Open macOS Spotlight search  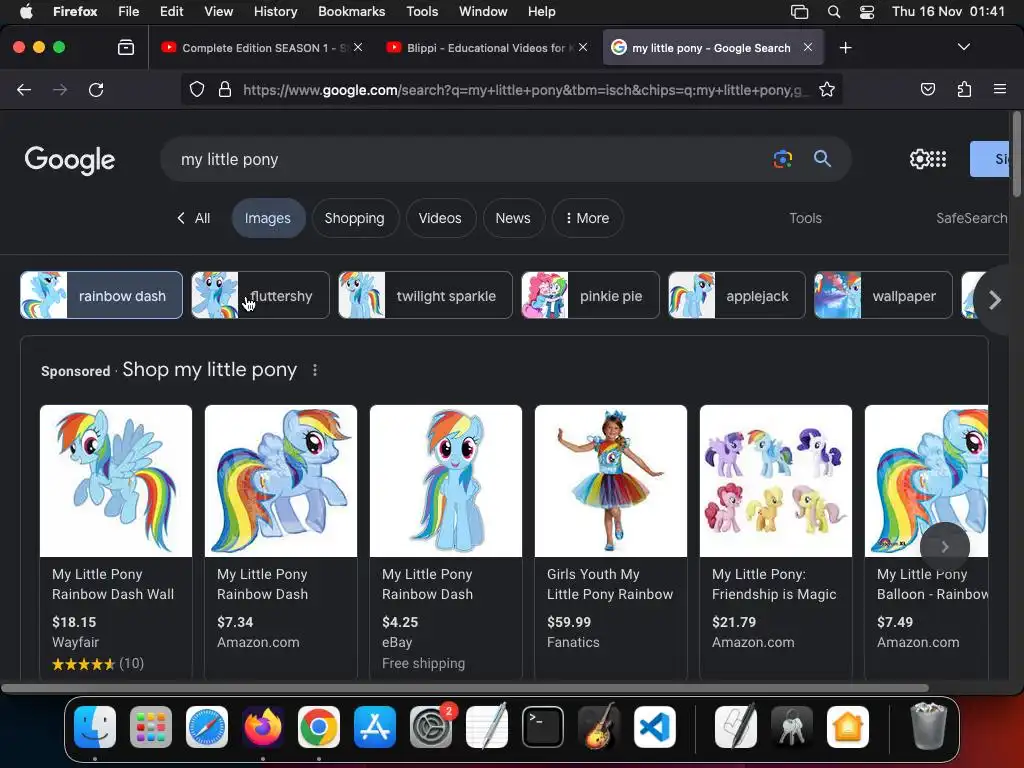click(x=834, y=12)
